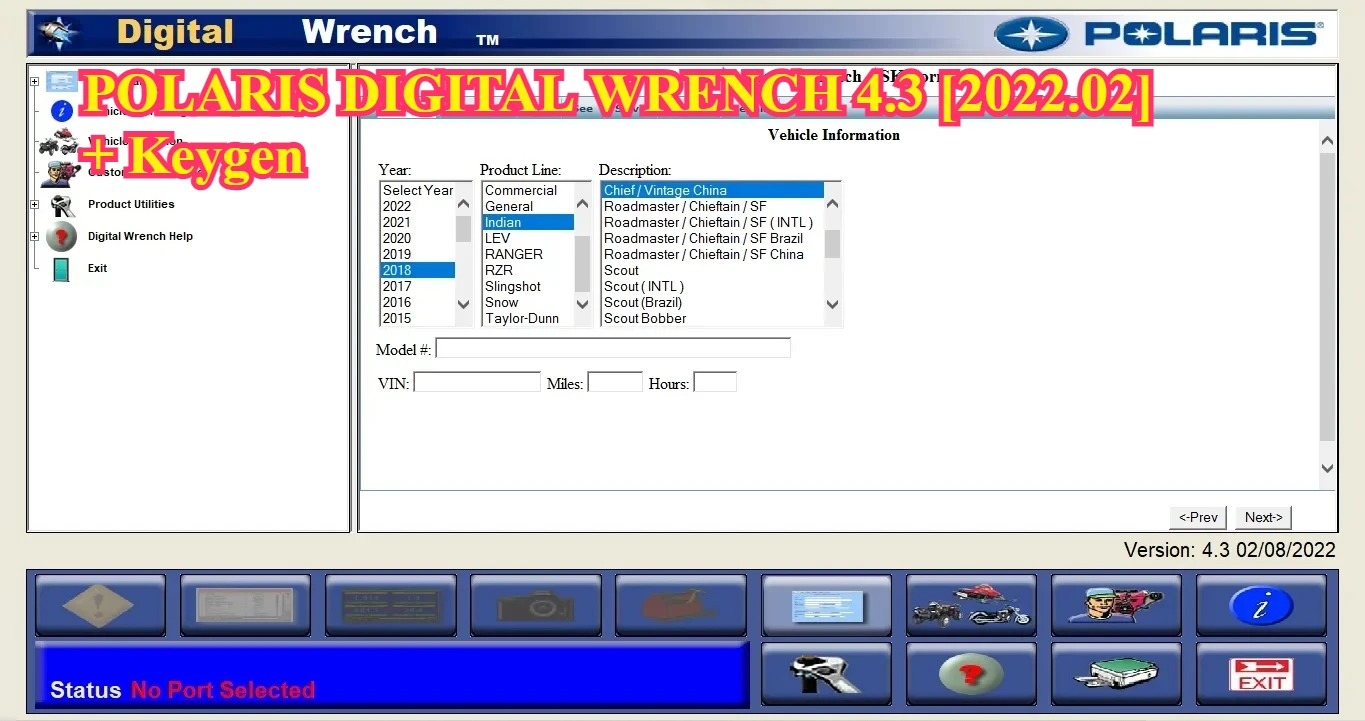
Task: Choose Snow in the Product Line list
Action: [528, 302]
